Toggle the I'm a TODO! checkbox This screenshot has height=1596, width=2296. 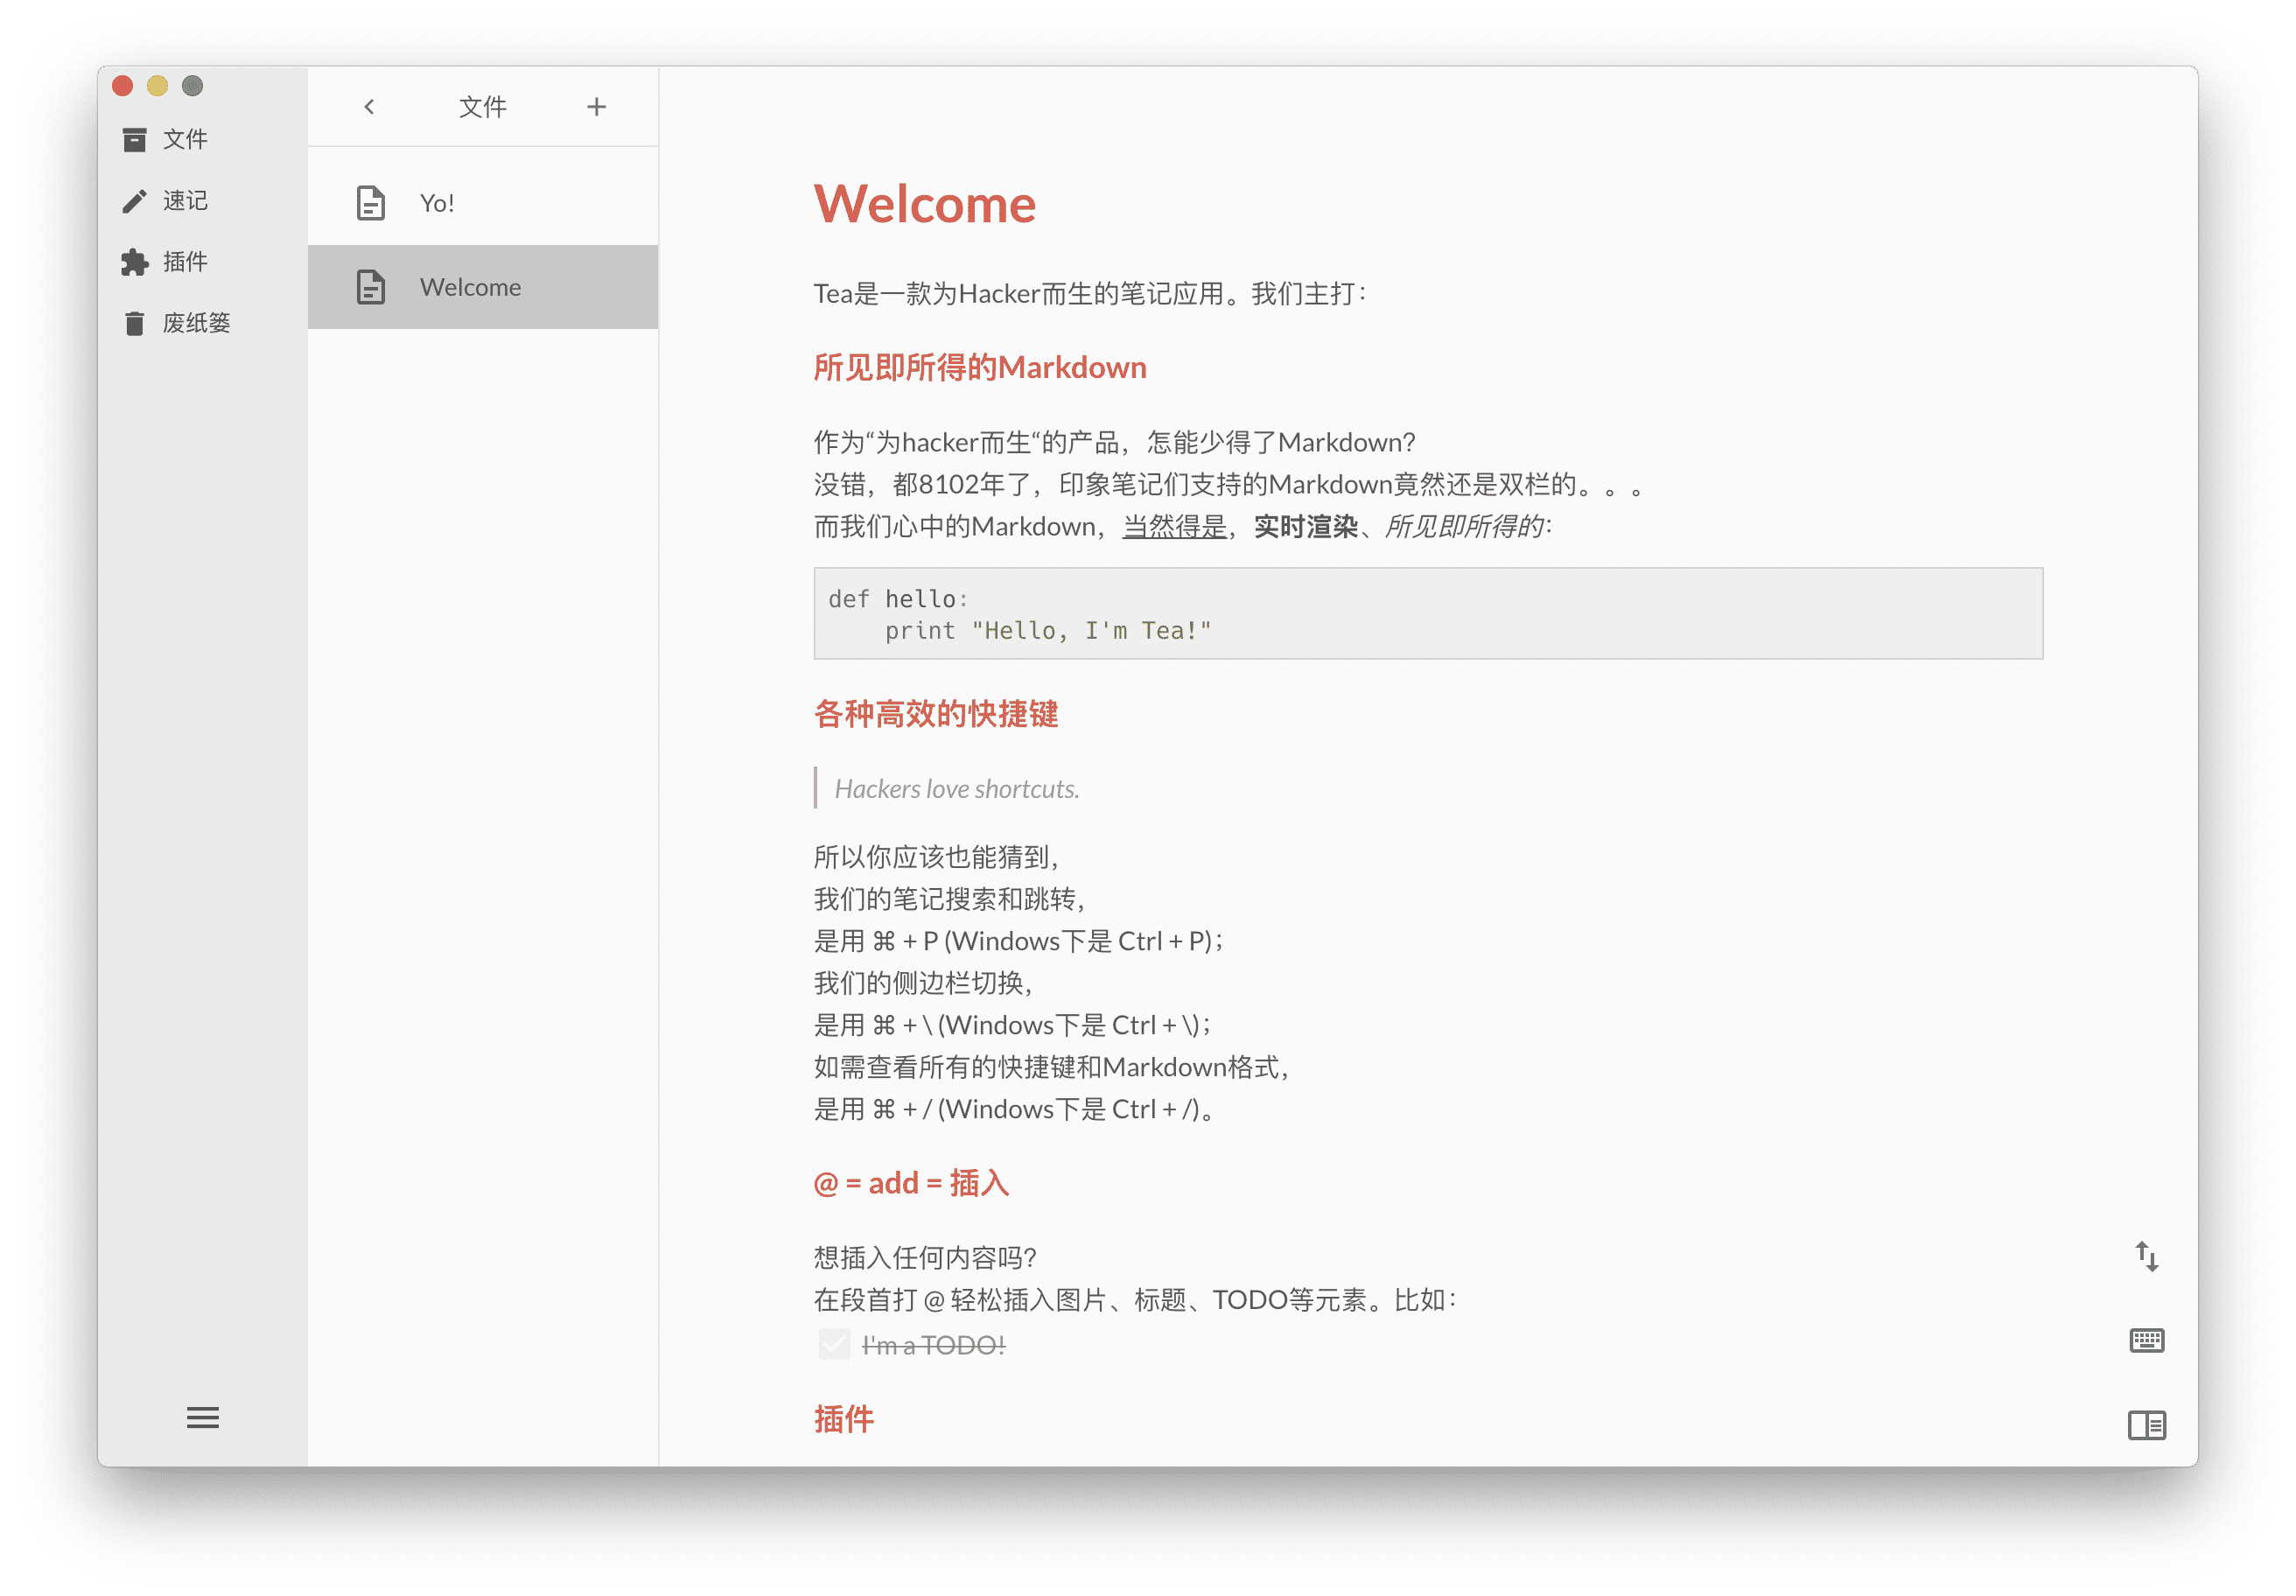point(834,1344)
